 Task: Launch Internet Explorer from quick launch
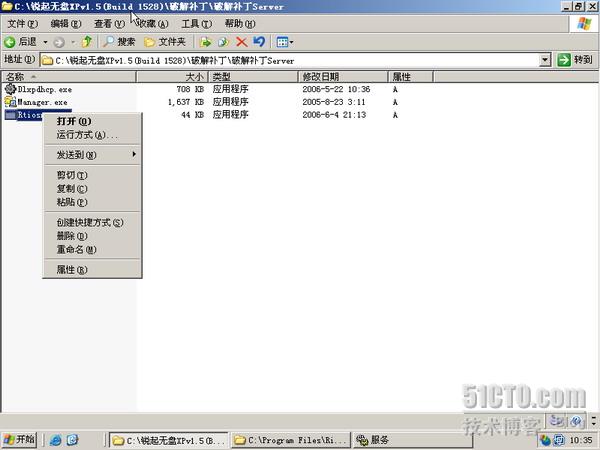pyautogui.click(x=56, y=440)
